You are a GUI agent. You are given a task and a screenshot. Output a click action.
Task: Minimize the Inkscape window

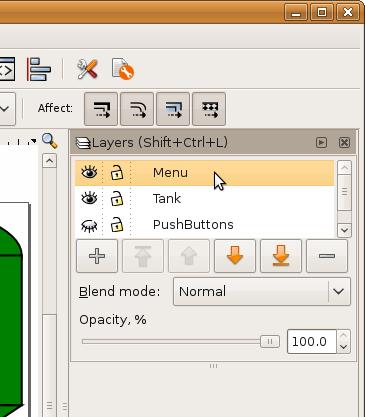(296, 12)
